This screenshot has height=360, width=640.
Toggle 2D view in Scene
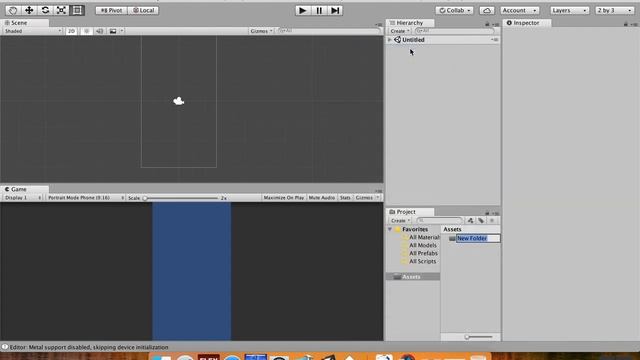(71, 31)
